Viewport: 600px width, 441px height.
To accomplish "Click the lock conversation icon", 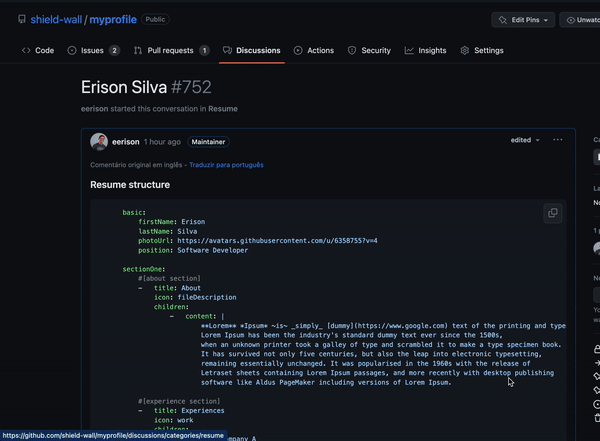I will pyautogui.click(x=596, y=349).
